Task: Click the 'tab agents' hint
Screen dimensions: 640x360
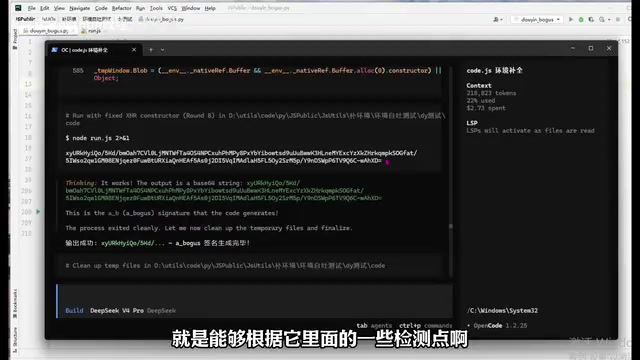Action: tap(374, 326)
